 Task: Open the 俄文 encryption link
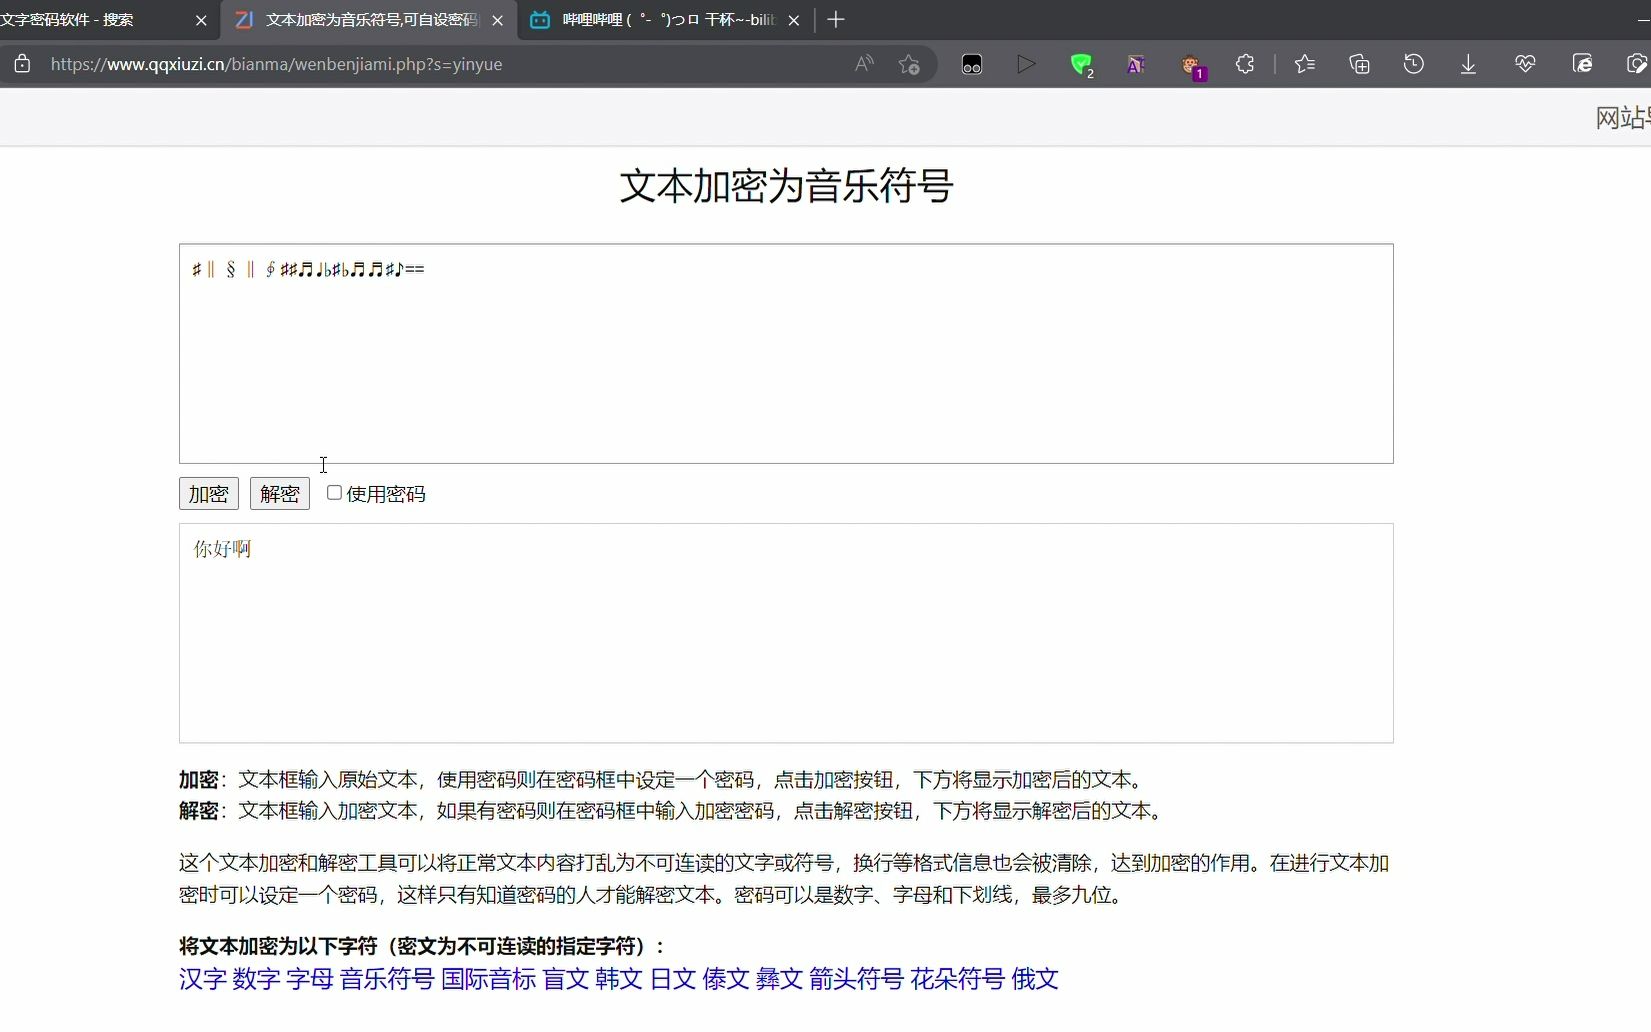(1035, 979)
